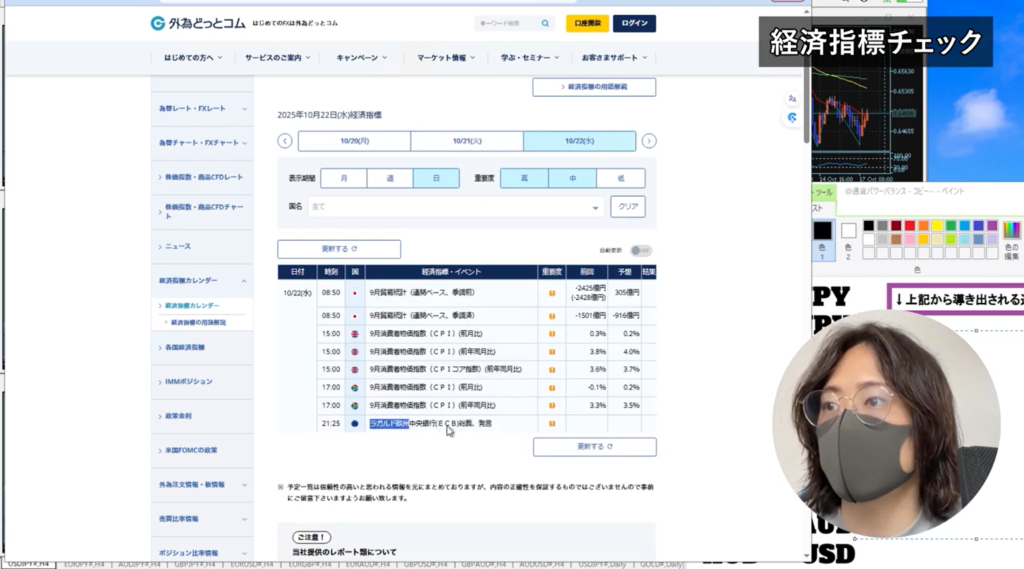The image size is (1024, 569).
Task: Expand 為替レート・FXレート sidebar section
Action: 200,108
